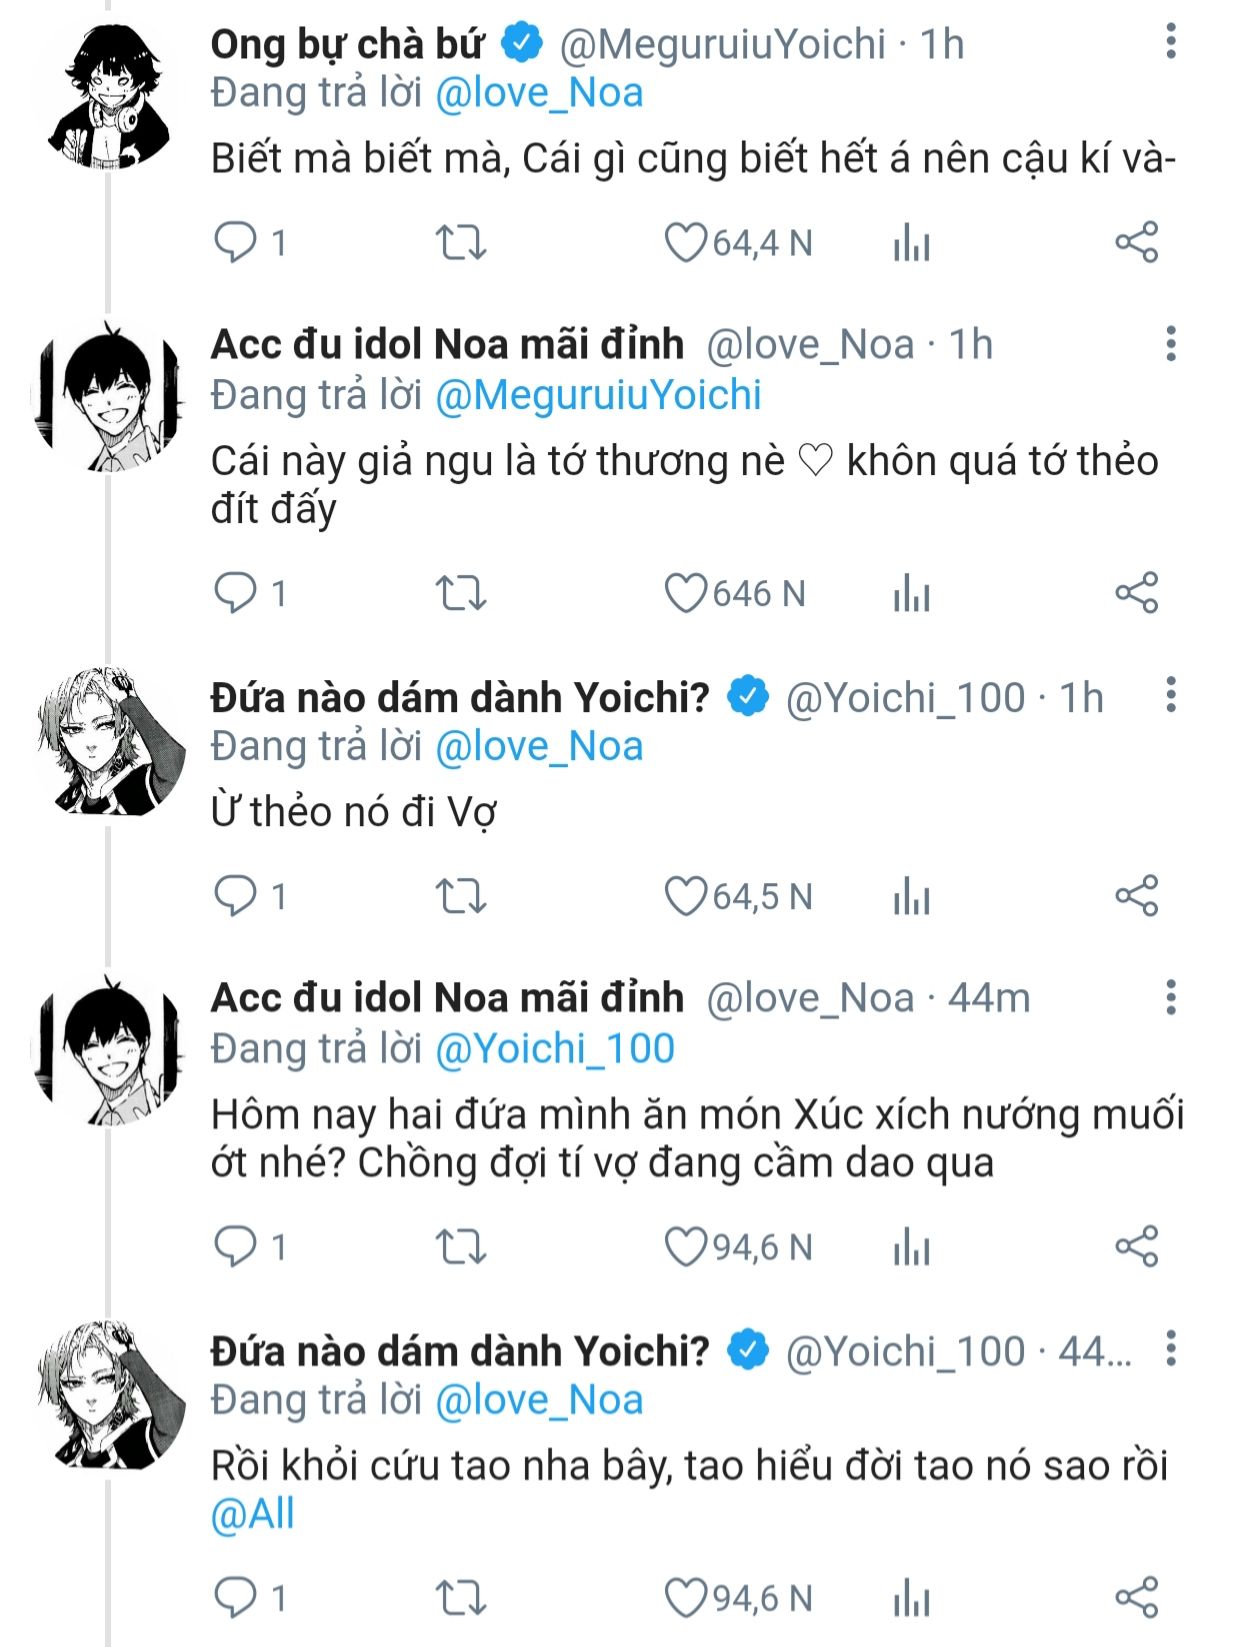Share the last tweet mentioning @All

[1137, 1598]
